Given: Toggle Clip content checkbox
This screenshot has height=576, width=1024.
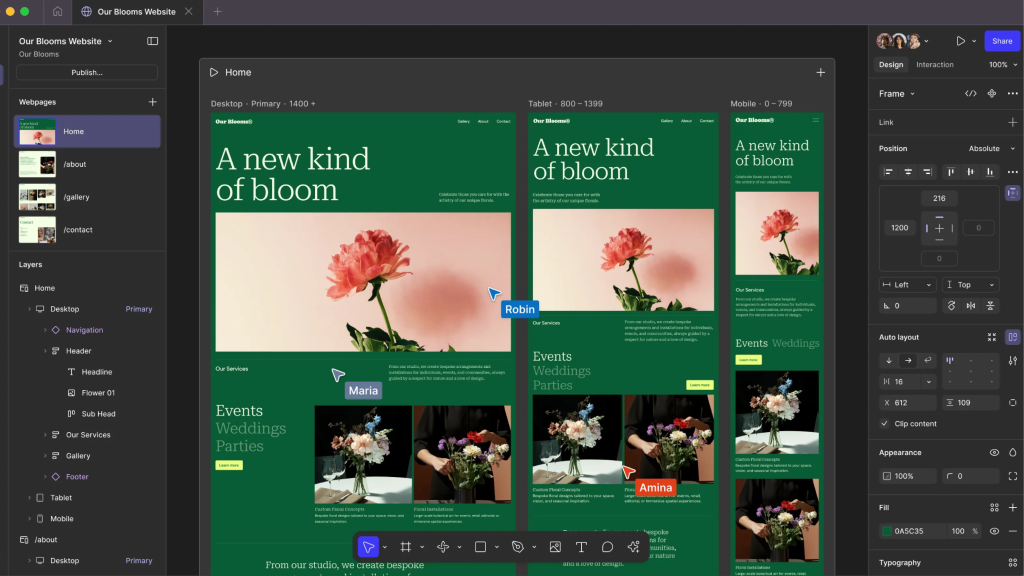Looking at the screenshot, I should (x=885, y=423).
